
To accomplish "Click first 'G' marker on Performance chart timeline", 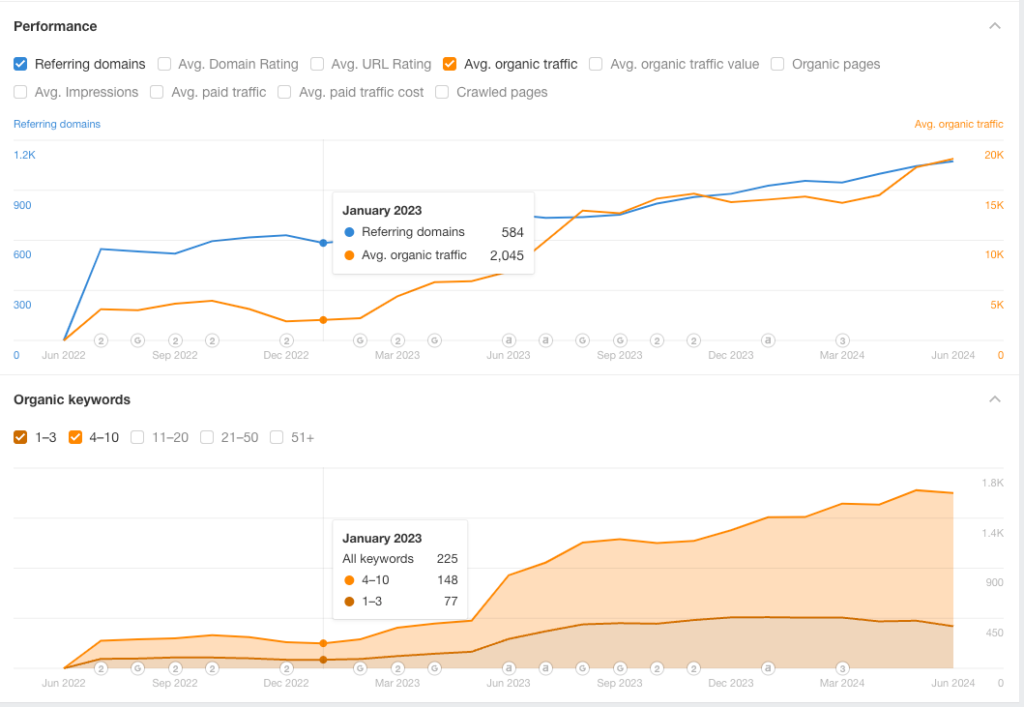I will coord(138,340).
